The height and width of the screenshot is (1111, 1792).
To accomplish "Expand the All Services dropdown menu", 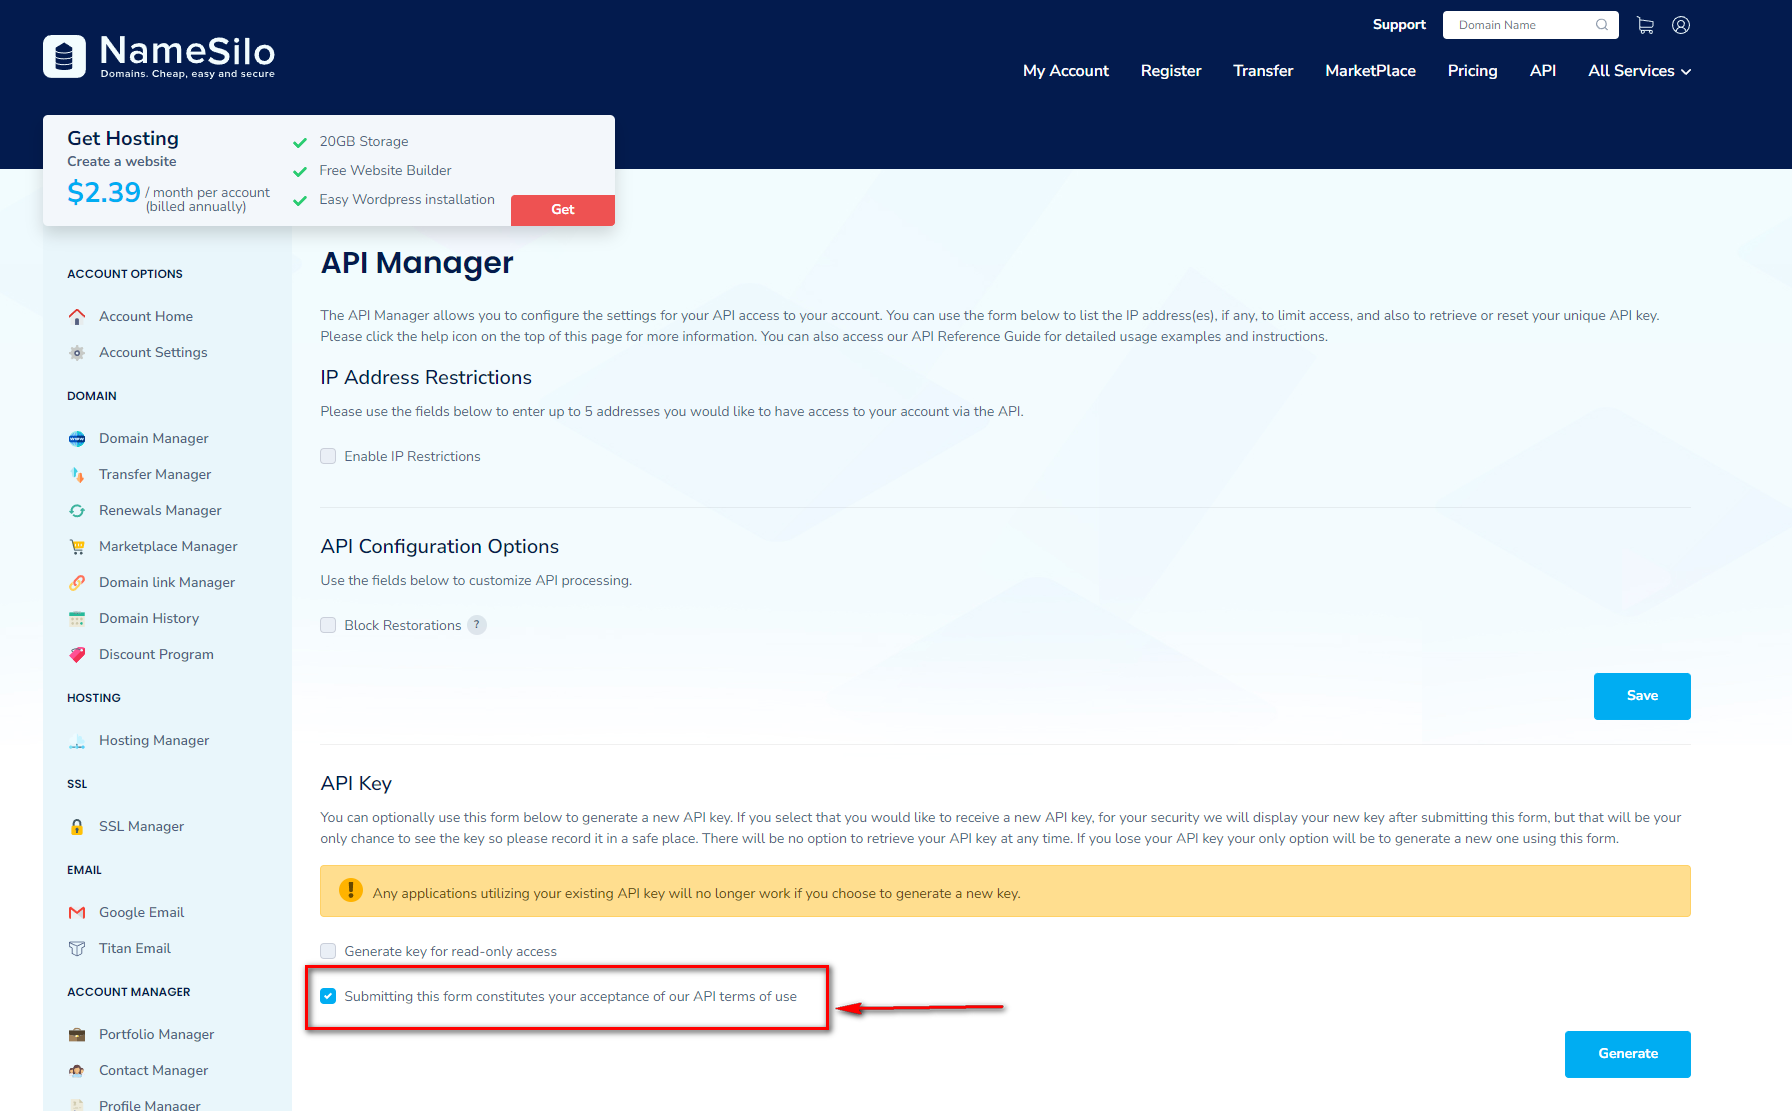I will 1639,71.
